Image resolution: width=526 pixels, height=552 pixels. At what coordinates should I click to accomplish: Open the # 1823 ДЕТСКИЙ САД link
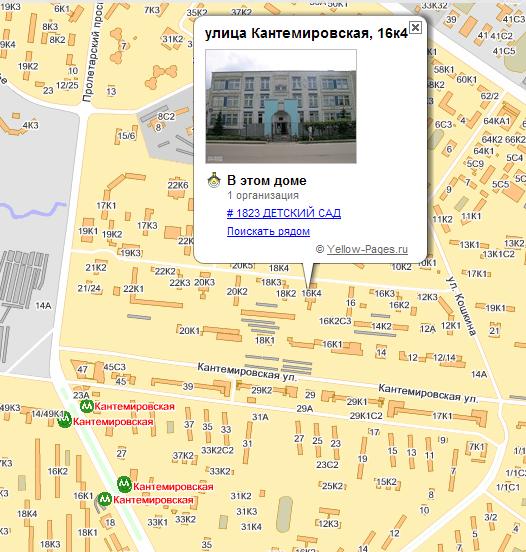click(x=284, y=213)
